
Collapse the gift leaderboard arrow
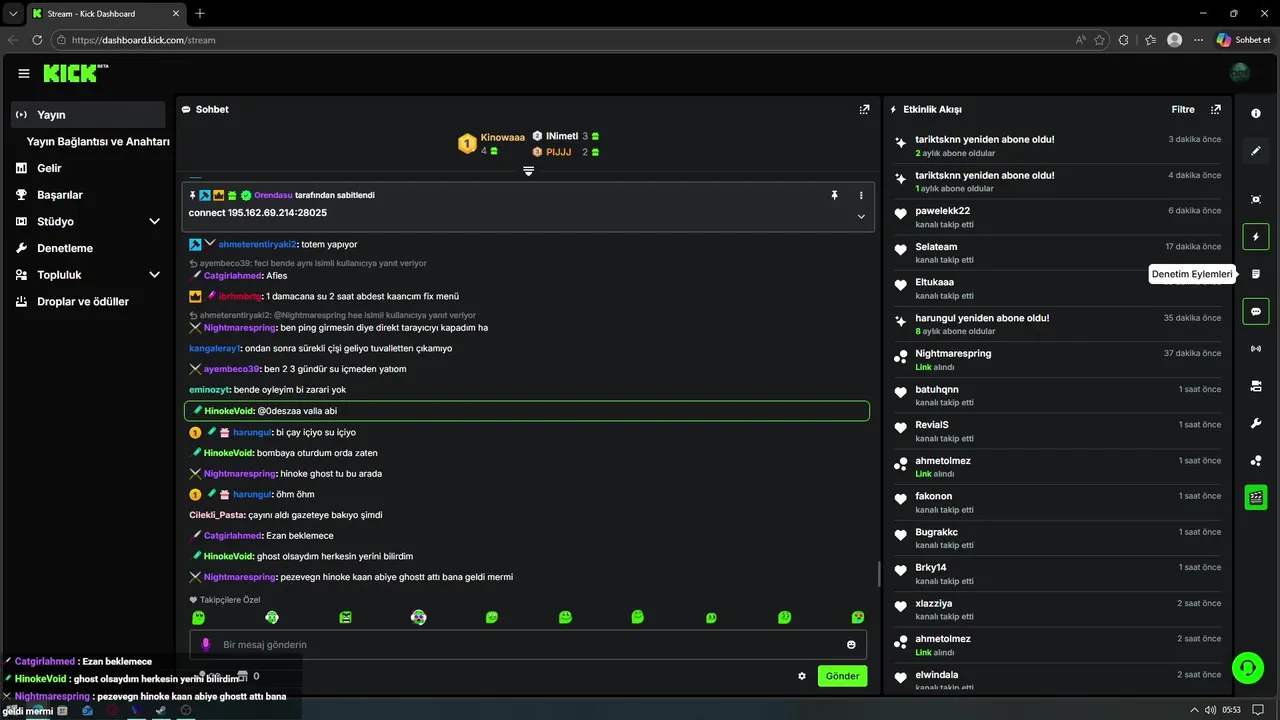pyautogui.click(x=528, y=171)
